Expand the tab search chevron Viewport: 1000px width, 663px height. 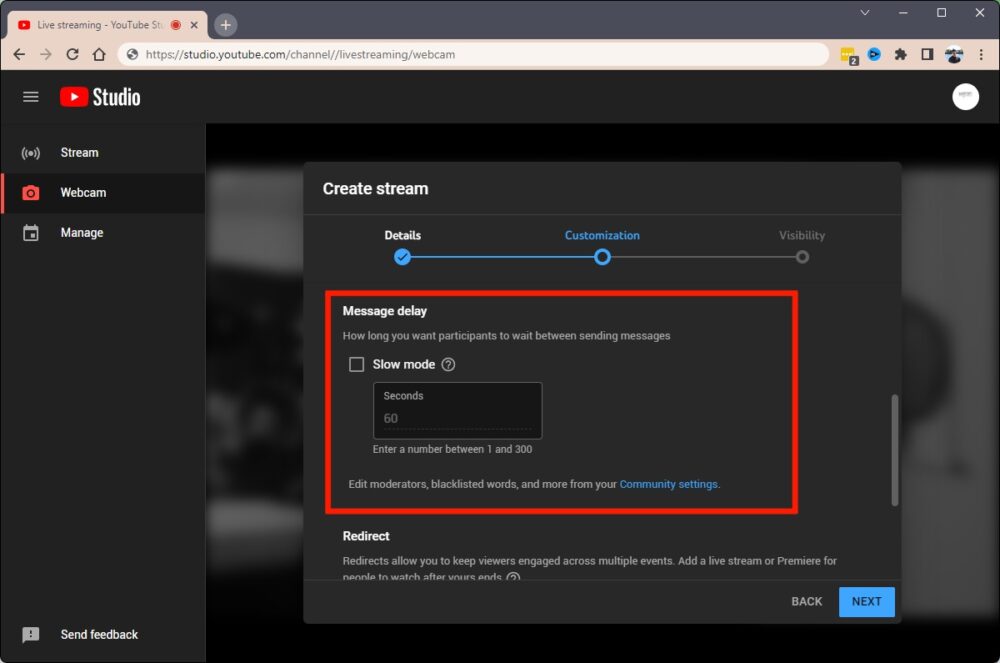[x=865, y=13]
